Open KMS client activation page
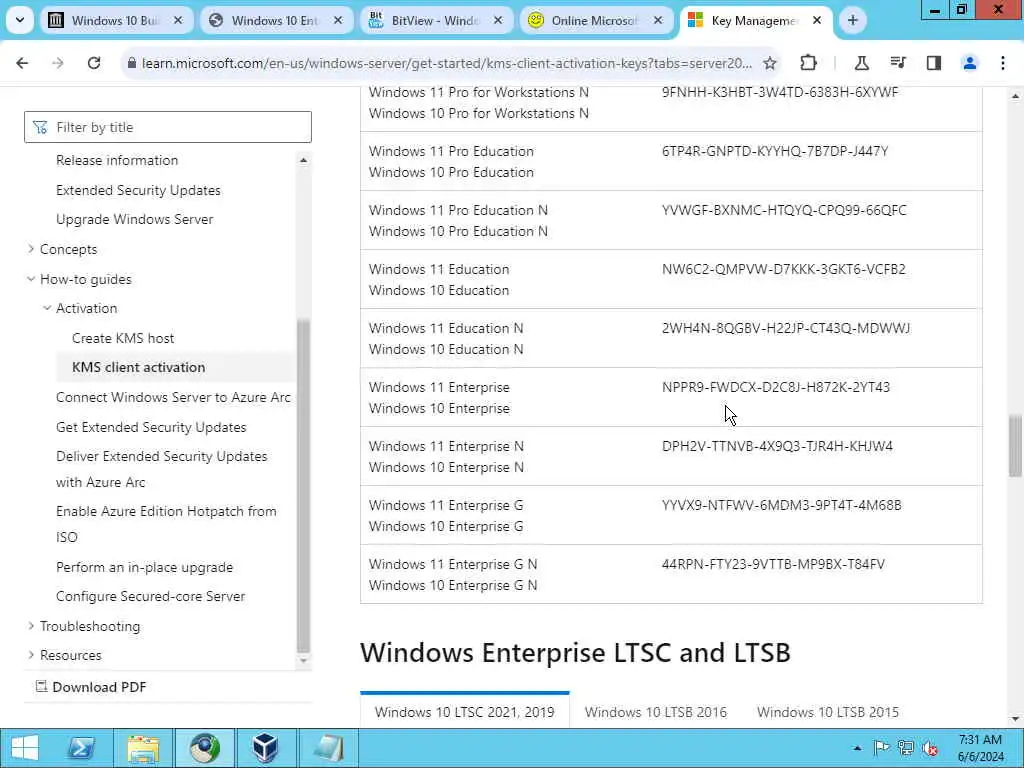The image size is (1024, 768). [138, 367]
